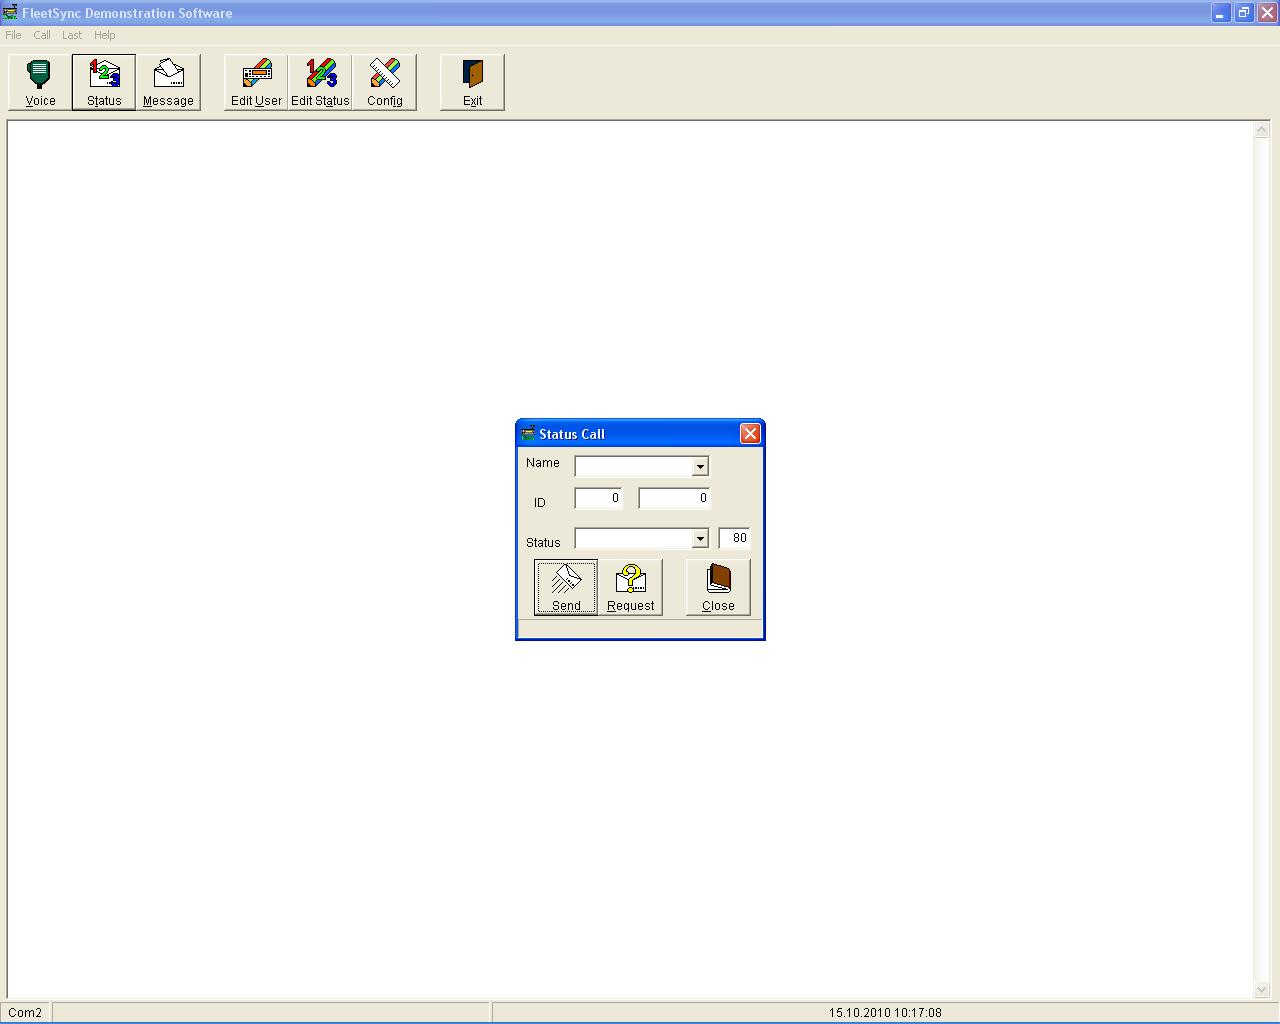The height and width of the screenshot is (1024, 1280).
Task: Send the status call
Action: point(566,587)
